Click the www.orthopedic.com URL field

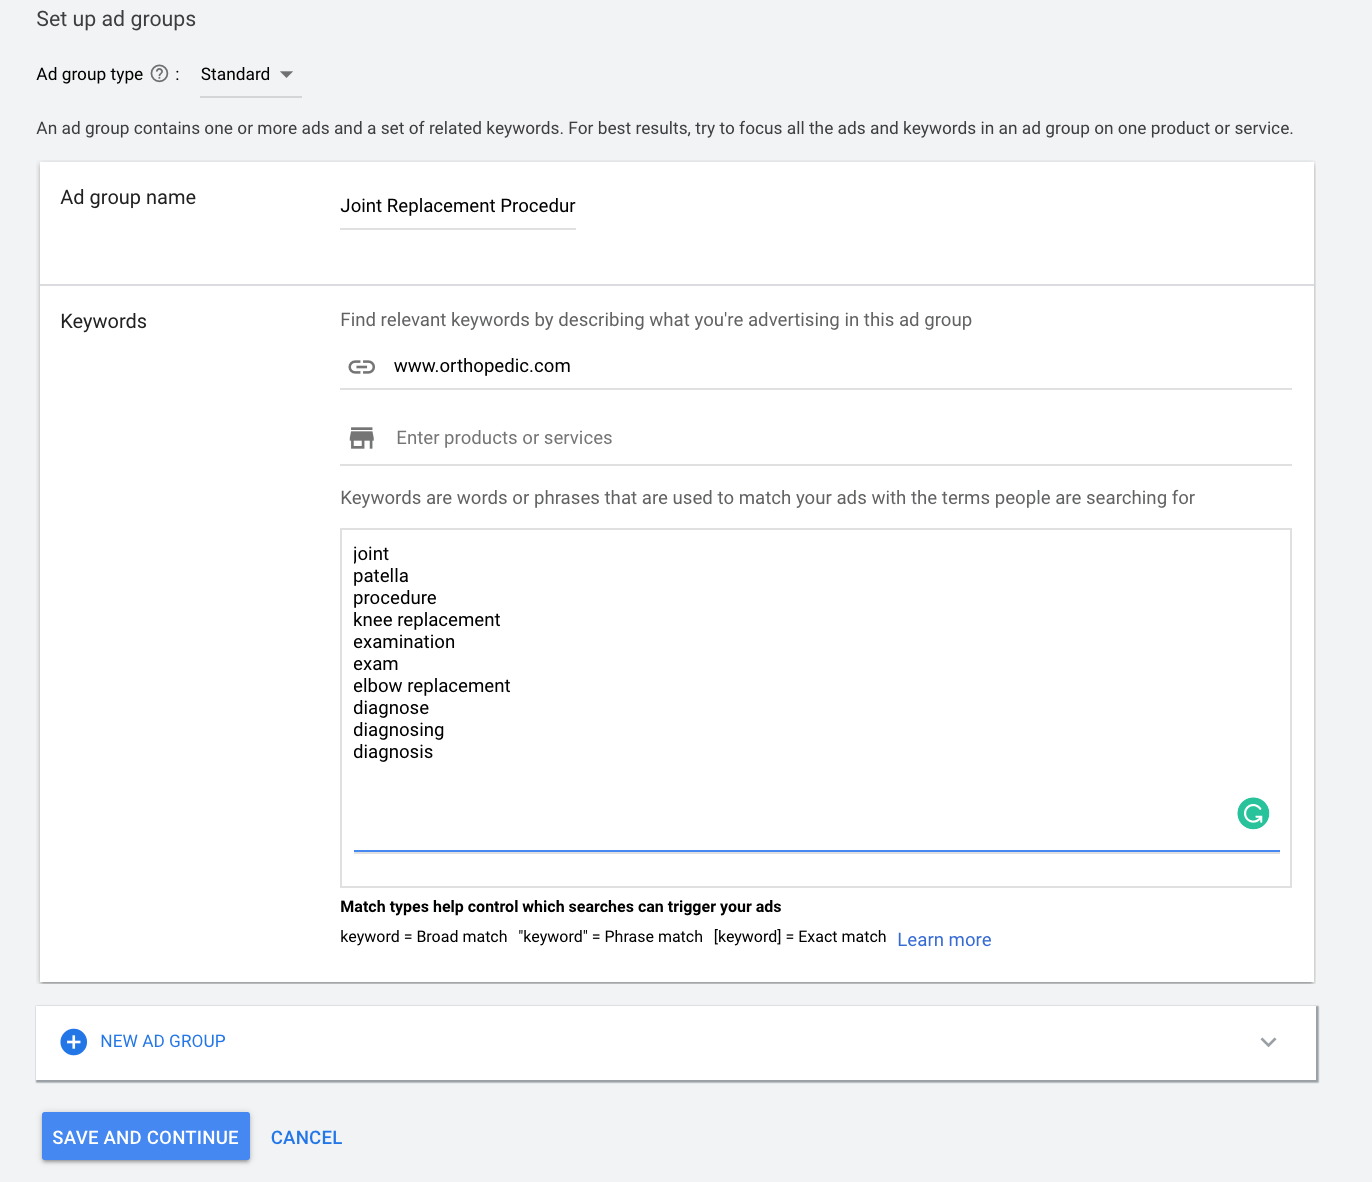482,366
